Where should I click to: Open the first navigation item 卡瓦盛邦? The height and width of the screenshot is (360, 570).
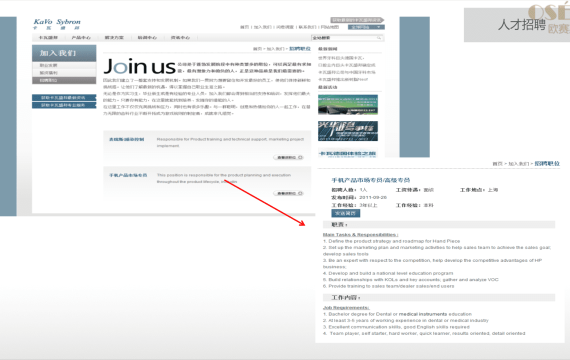coord(48,37)
